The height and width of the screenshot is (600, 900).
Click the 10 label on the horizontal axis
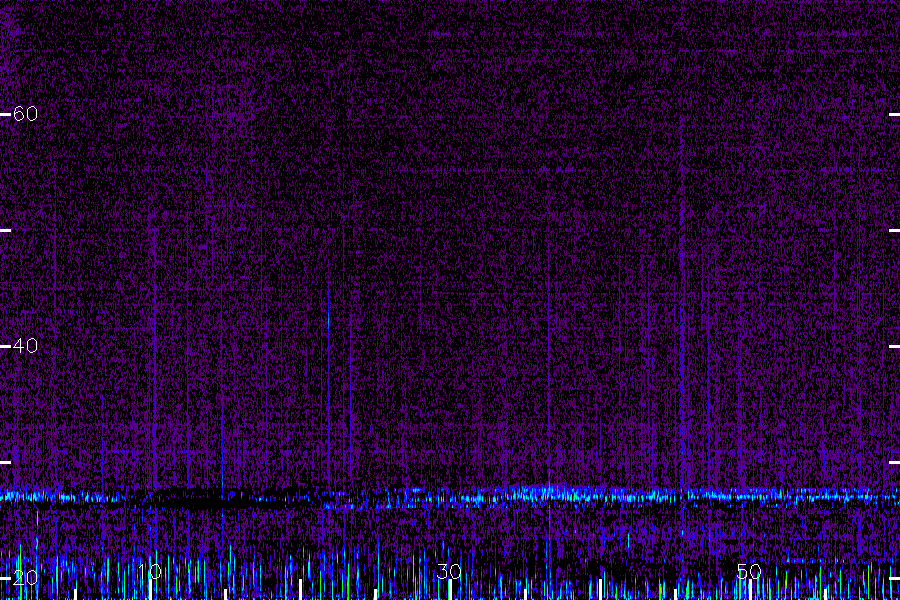[x=150, y=571]
